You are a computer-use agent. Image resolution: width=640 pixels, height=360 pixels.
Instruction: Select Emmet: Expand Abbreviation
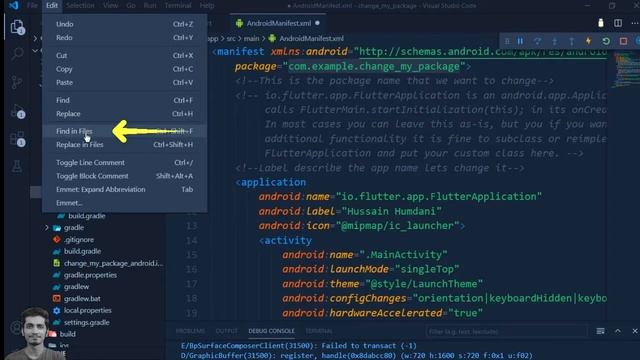124,189
